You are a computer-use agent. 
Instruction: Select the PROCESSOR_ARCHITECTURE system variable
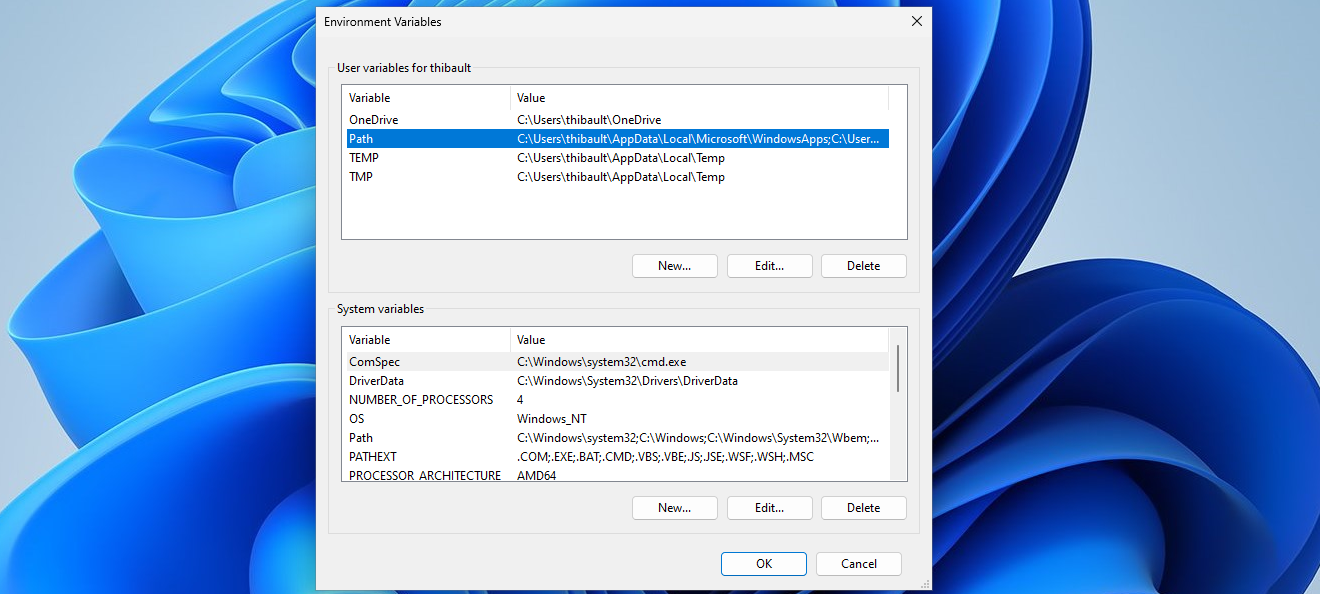617,476
